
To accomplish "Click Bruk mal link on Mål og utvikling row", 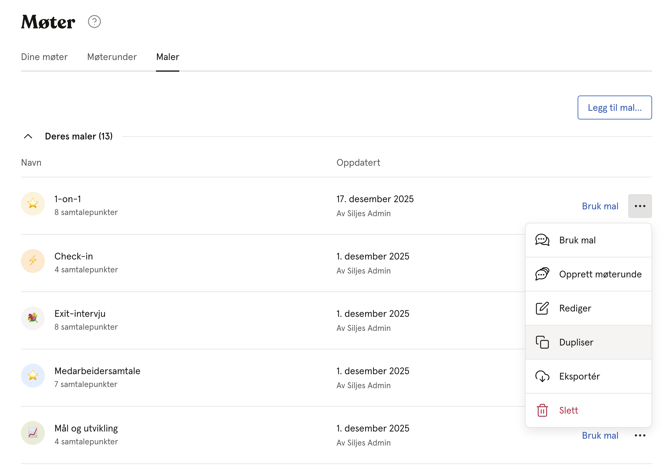I will [600, 435].
